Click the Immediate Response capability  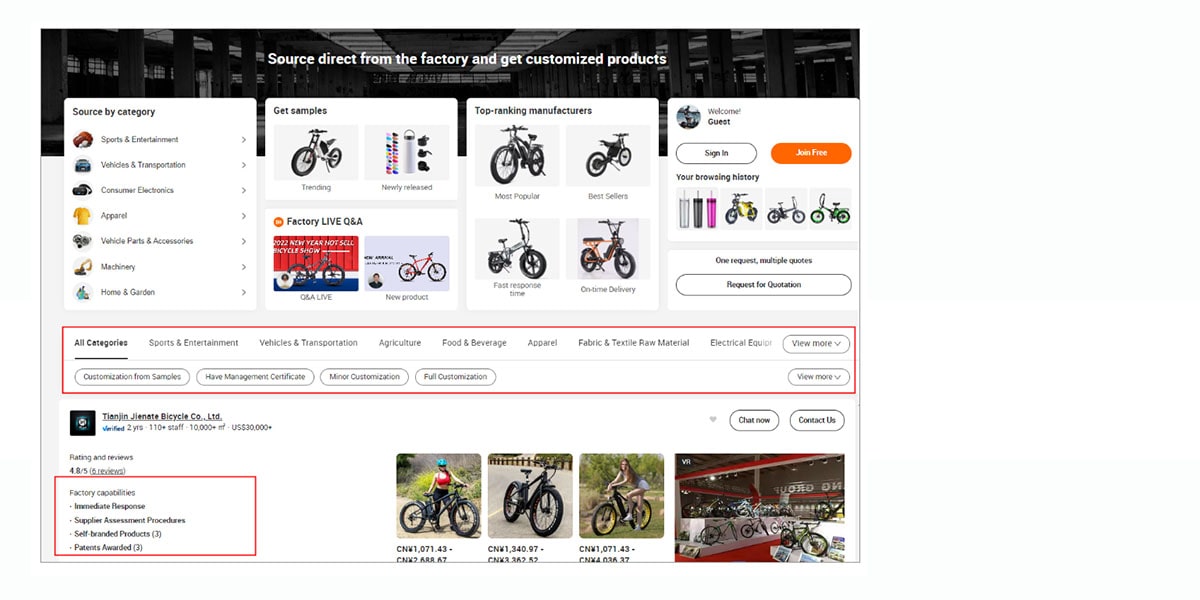110,506
